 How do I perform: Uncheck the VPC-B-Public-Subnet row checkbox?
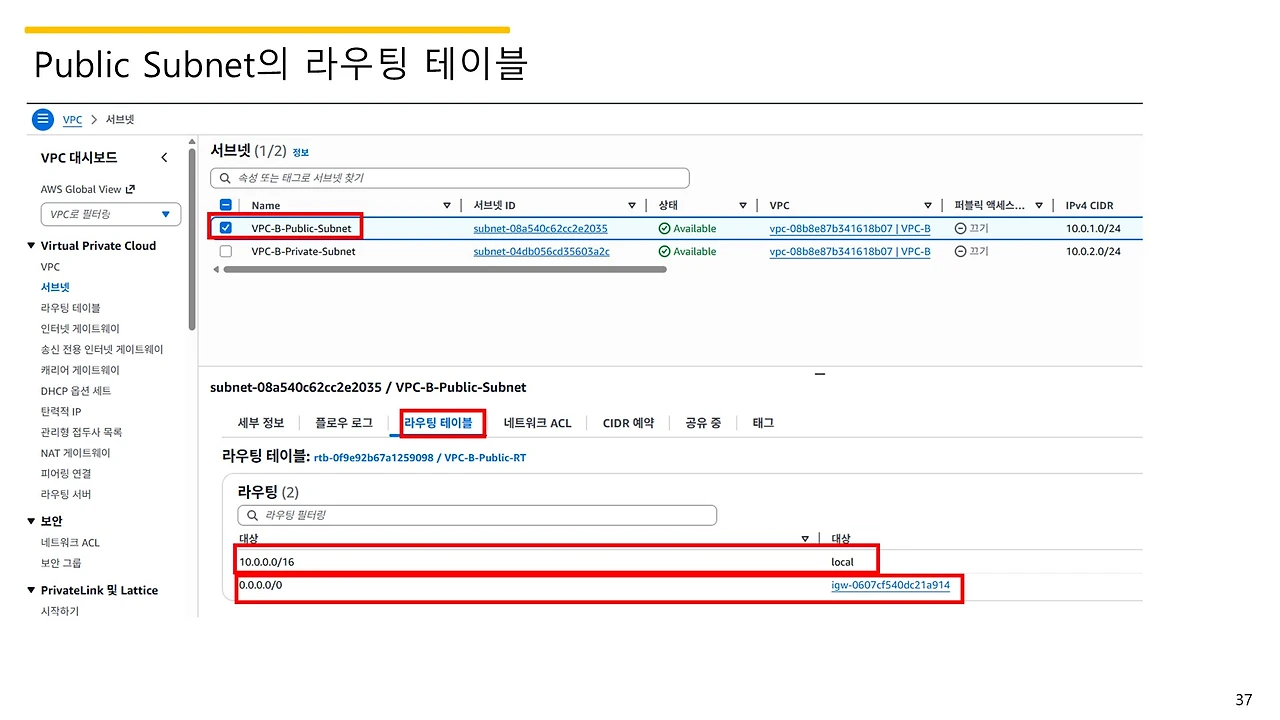225,228
